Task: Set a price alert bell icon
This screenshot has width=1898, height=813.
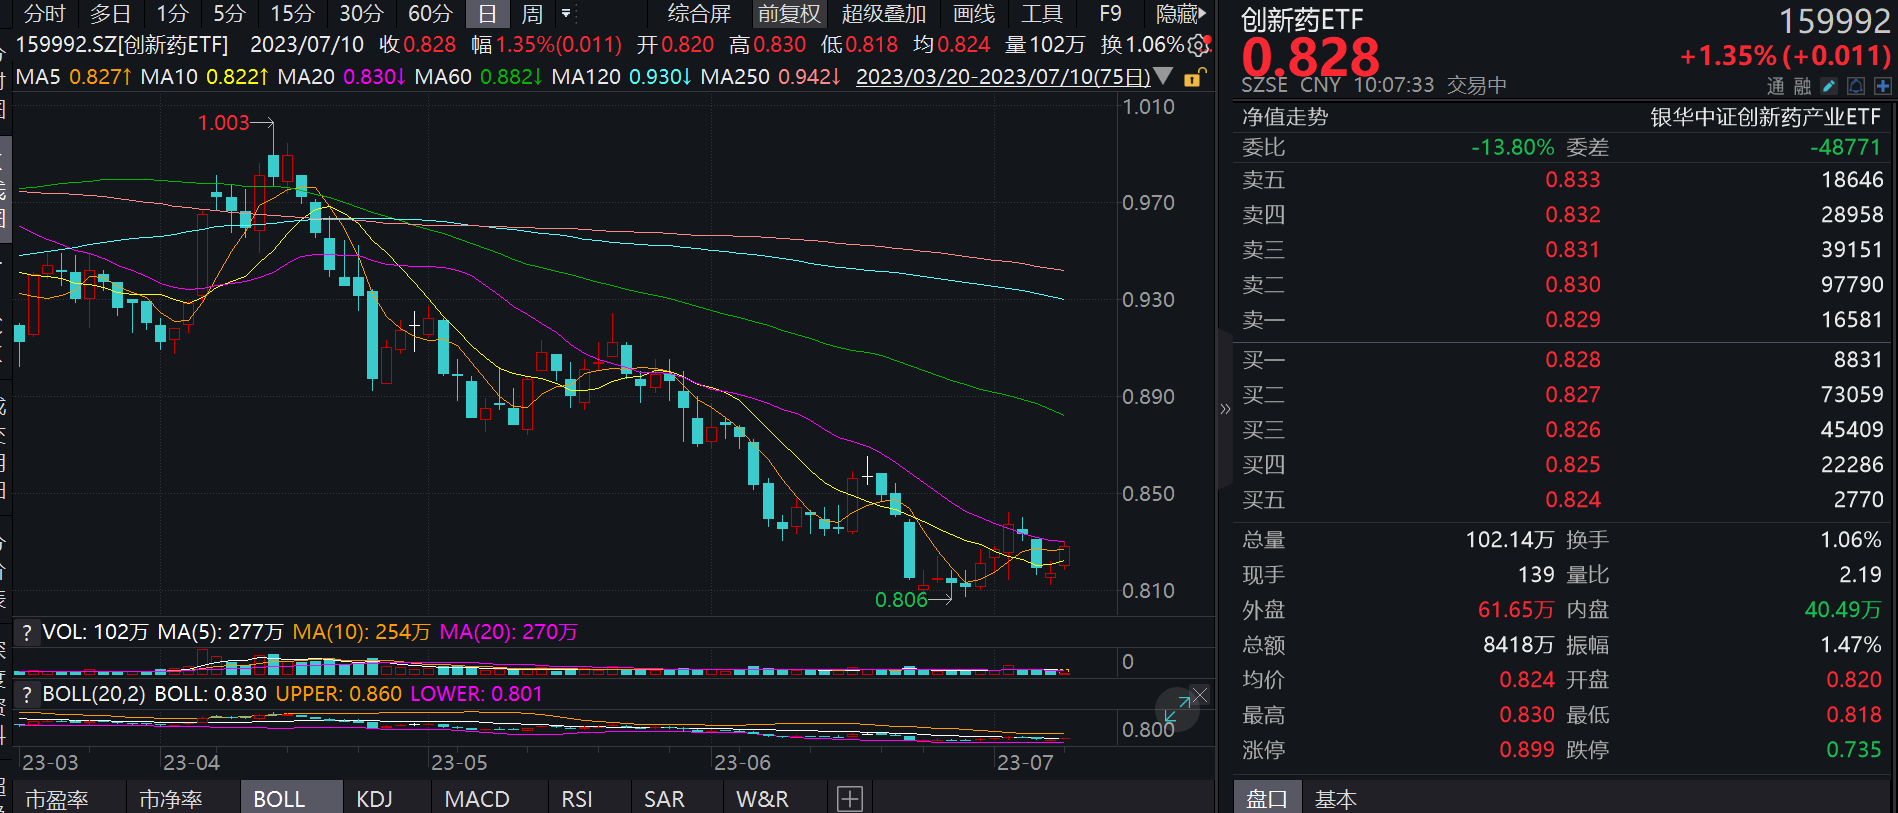Action: [x=1856, y=86]
